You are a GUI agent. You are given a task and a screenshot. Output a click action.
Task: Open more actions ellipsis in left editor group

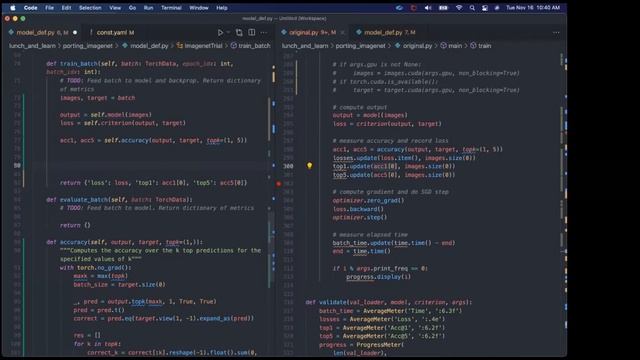[264, 32]
